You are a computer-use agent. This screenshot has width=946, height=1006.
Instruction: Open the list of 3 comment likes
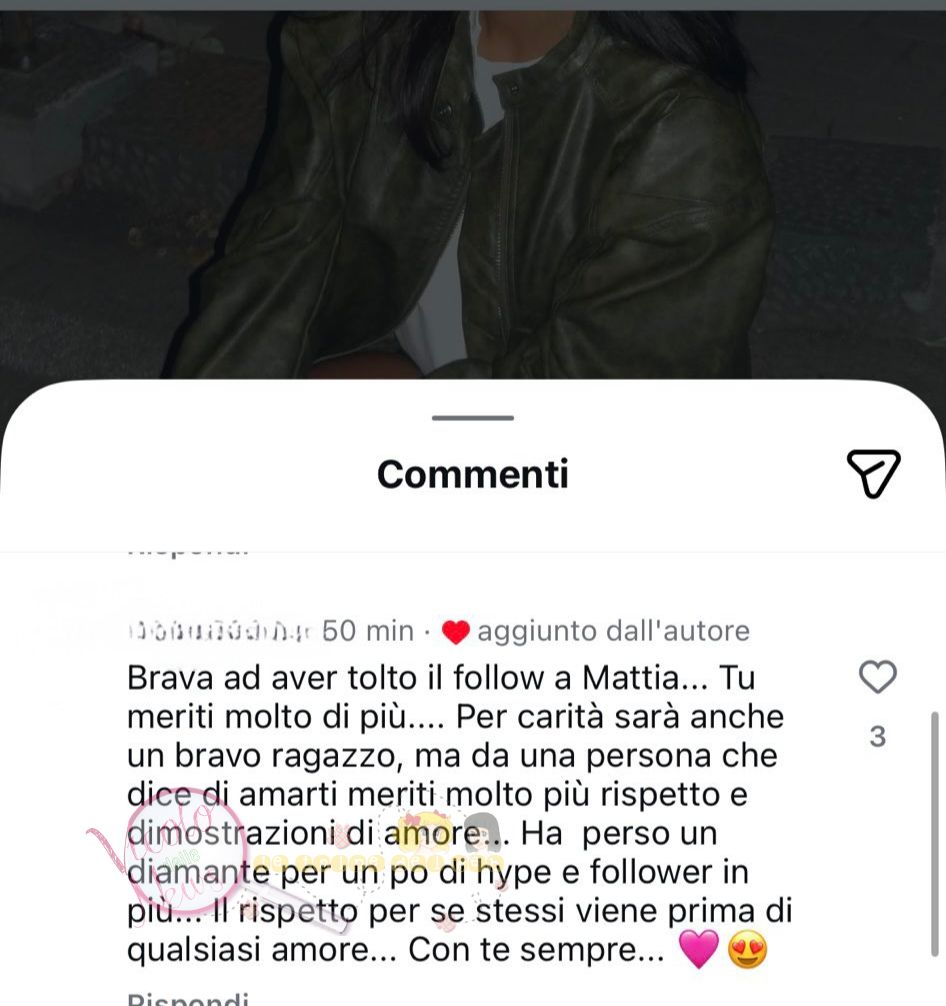(877, 737)
